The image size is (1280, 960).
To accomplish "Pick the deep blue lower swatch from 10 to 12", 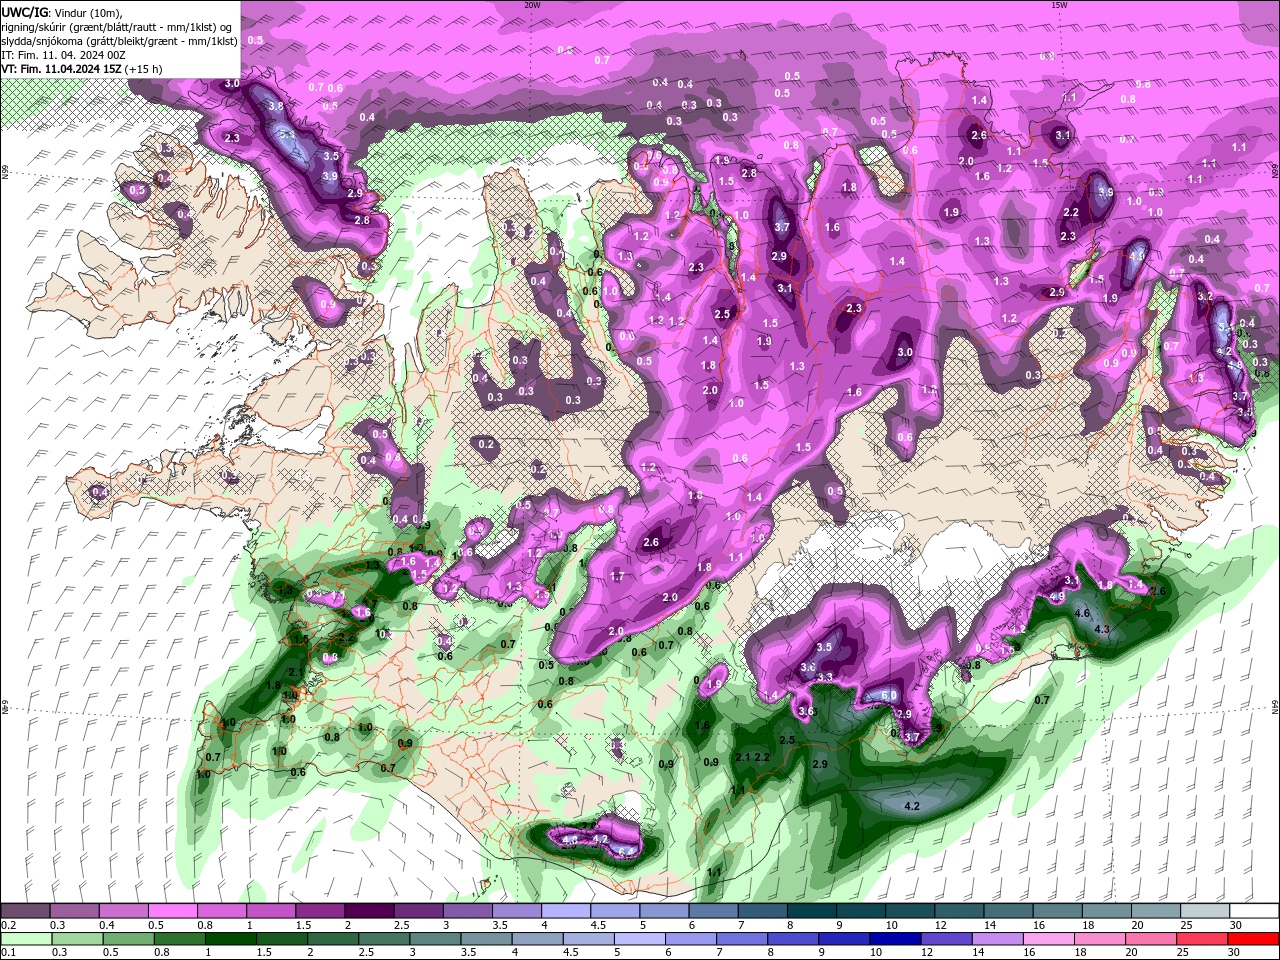I will pyautogui.click(x=895, y=939).
